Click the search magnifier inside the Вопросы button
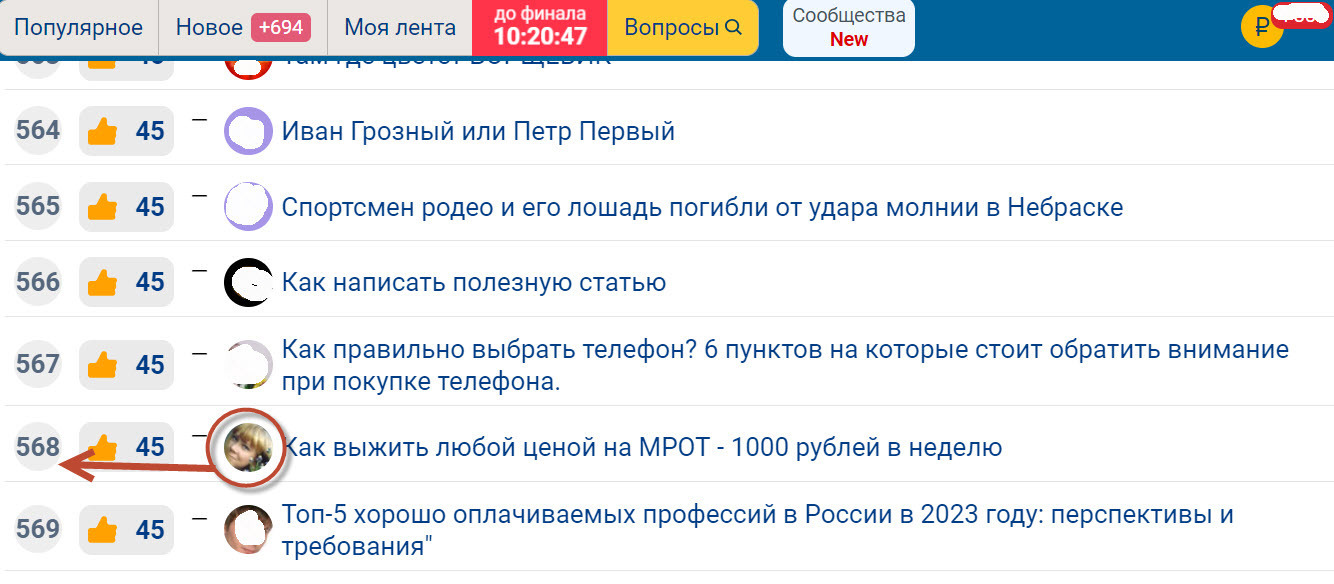 [x=731, y=27]
